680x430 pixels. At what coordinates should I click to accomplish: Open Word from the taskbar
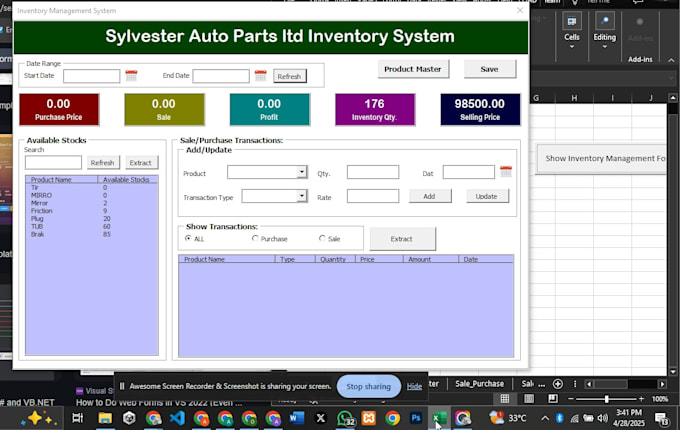297,418
